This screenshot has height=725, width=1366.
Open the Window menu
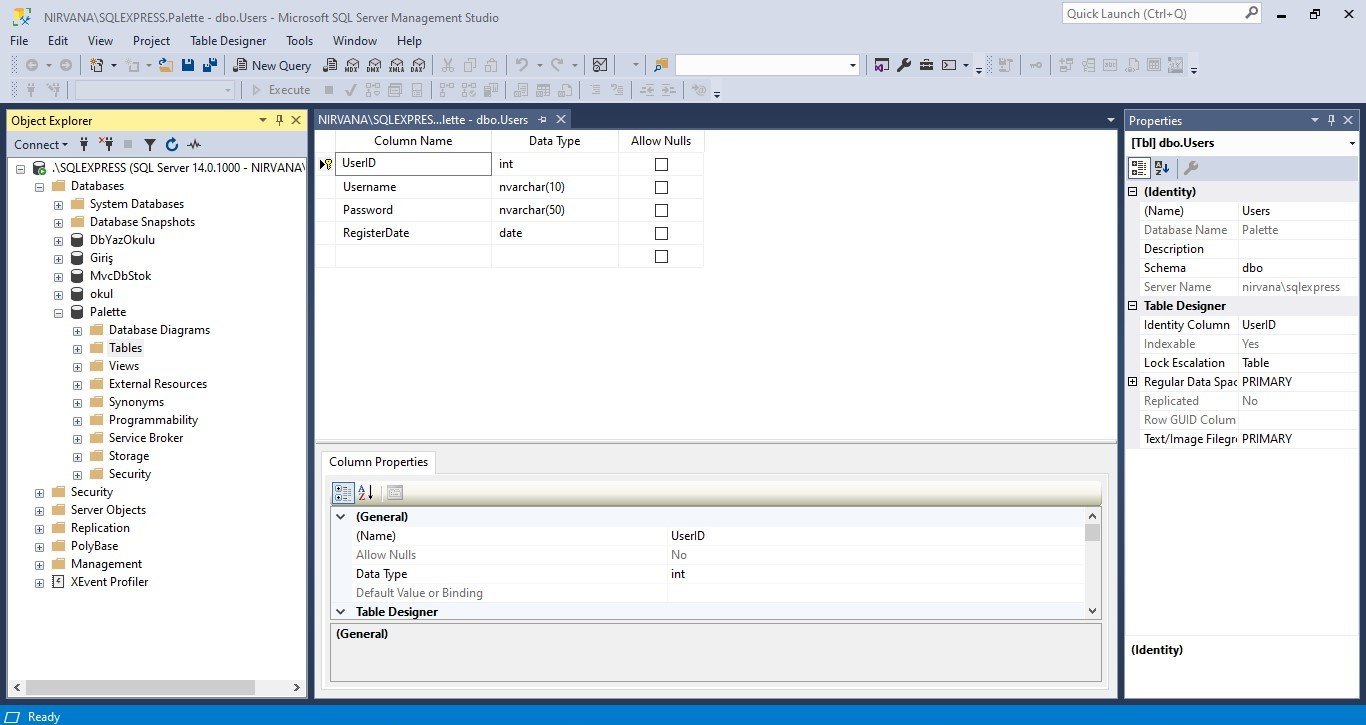(355, 41)
